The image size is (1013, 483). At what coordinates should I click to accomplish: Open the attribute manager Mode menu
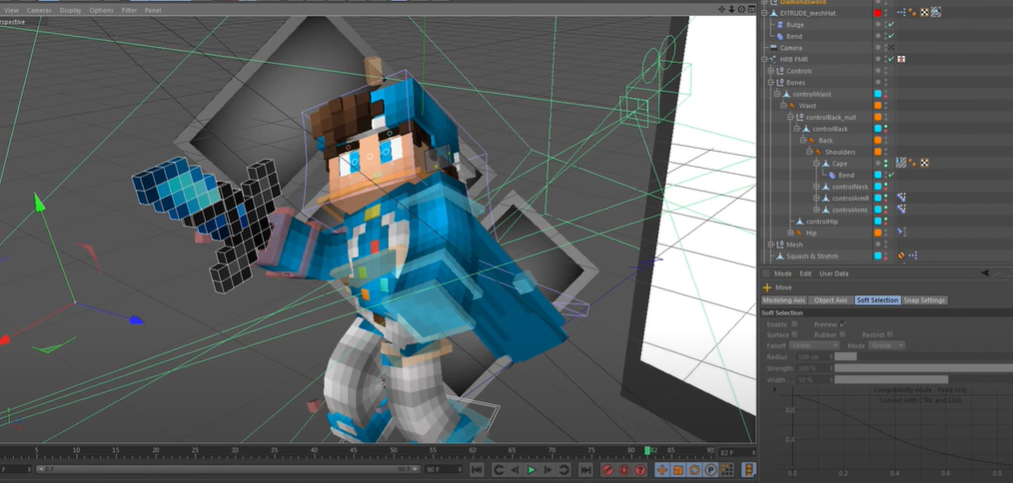tap(782, 274)
